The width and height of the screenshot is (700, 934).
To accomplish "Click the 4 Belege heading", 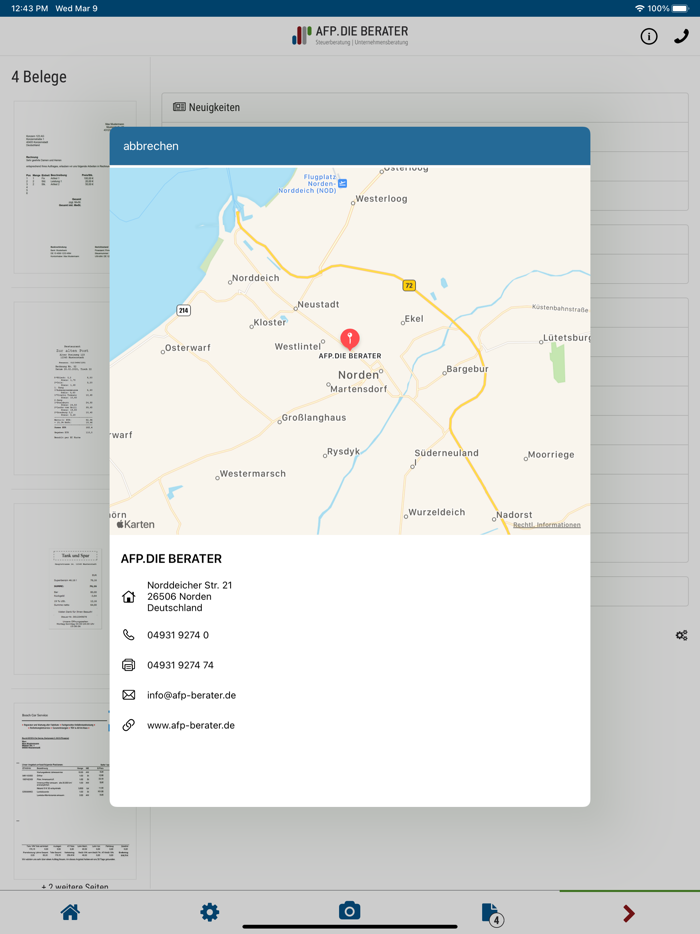I will [39, 77].
